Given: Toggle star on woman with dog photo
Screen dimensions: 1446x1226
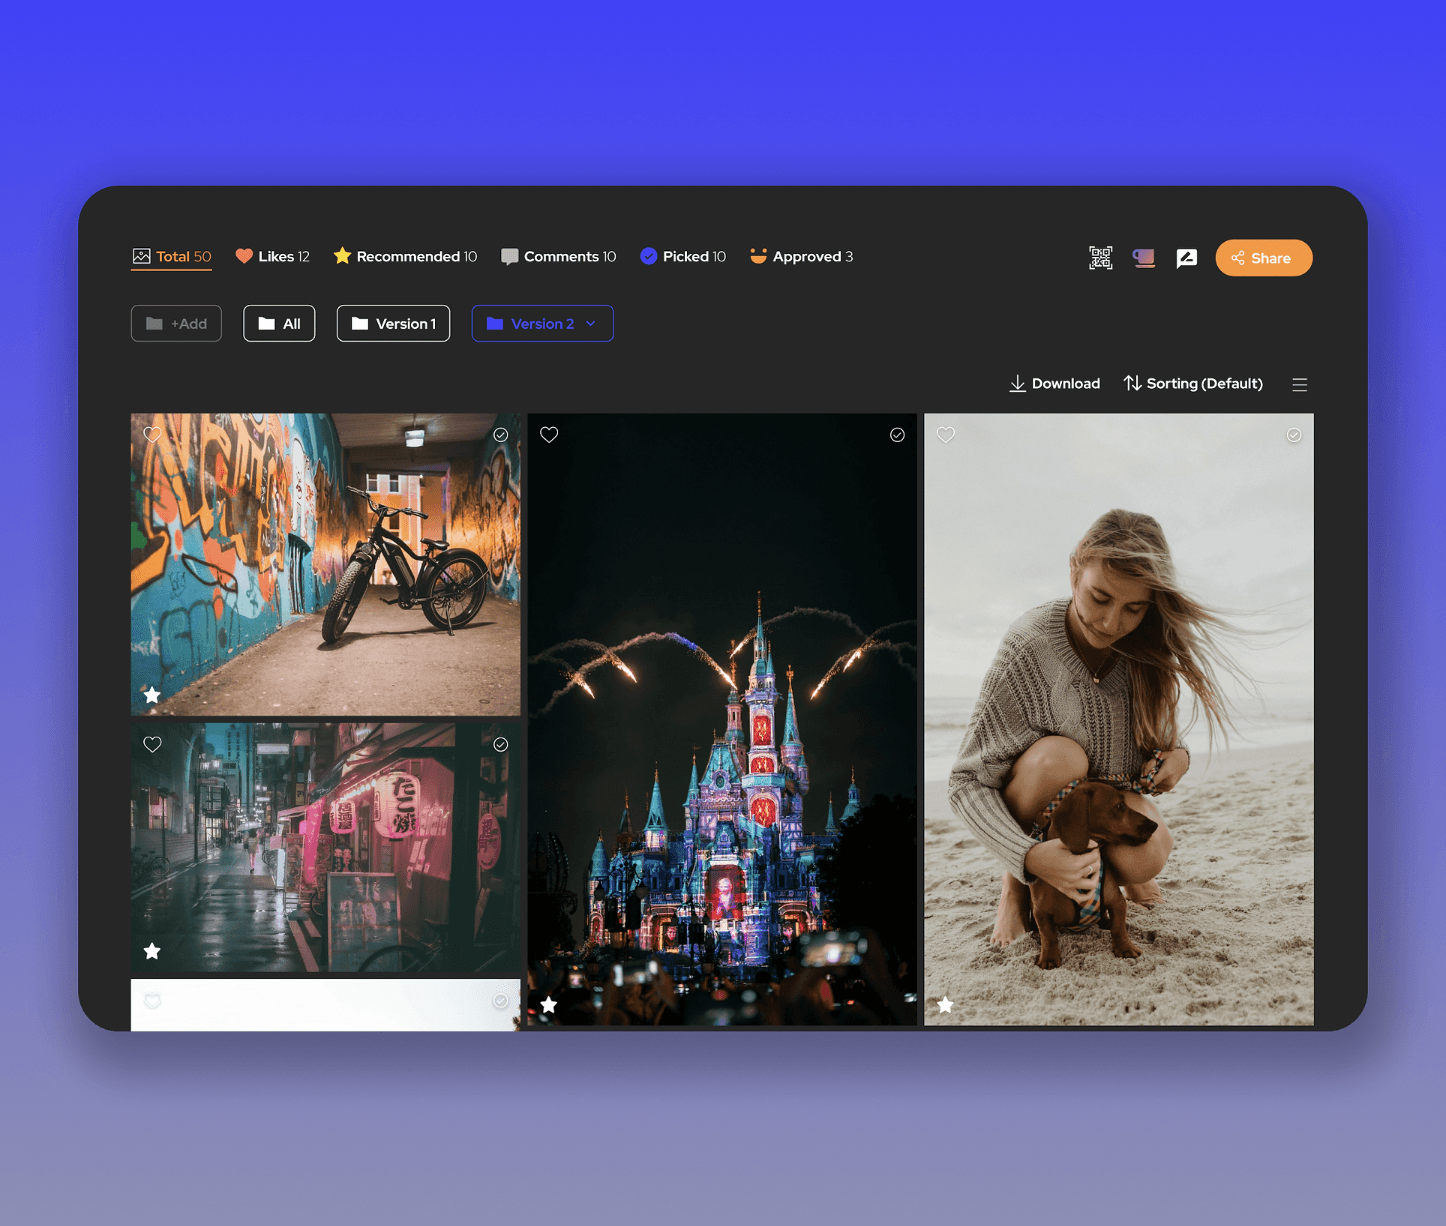Looking at the screenshot, I should point(946,1005).
